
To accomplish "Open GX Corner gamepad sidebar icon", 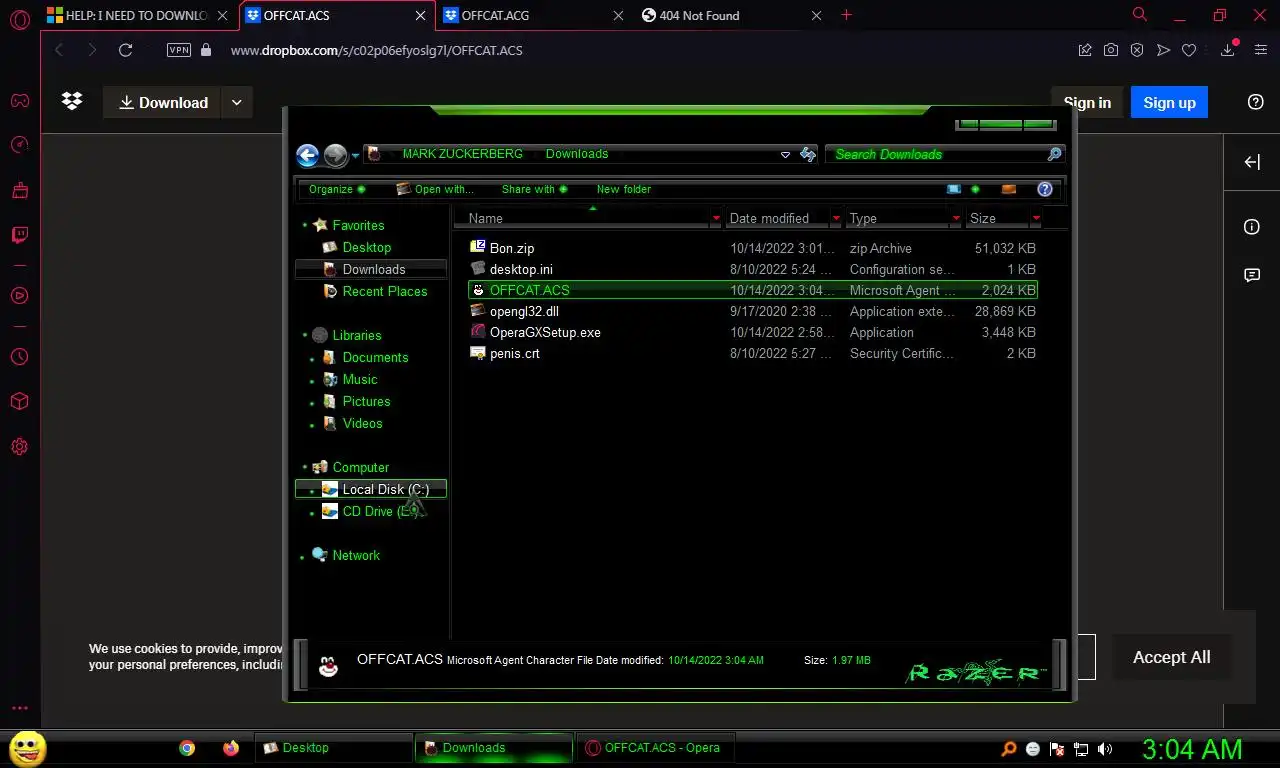I will click(19, 101).
